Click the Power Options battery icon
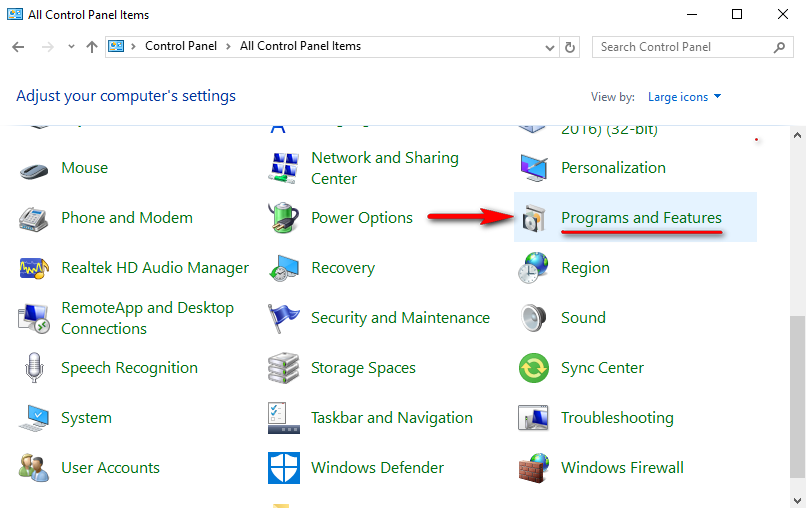This screenshot has width=806, height=508. (x=284, y=218)
